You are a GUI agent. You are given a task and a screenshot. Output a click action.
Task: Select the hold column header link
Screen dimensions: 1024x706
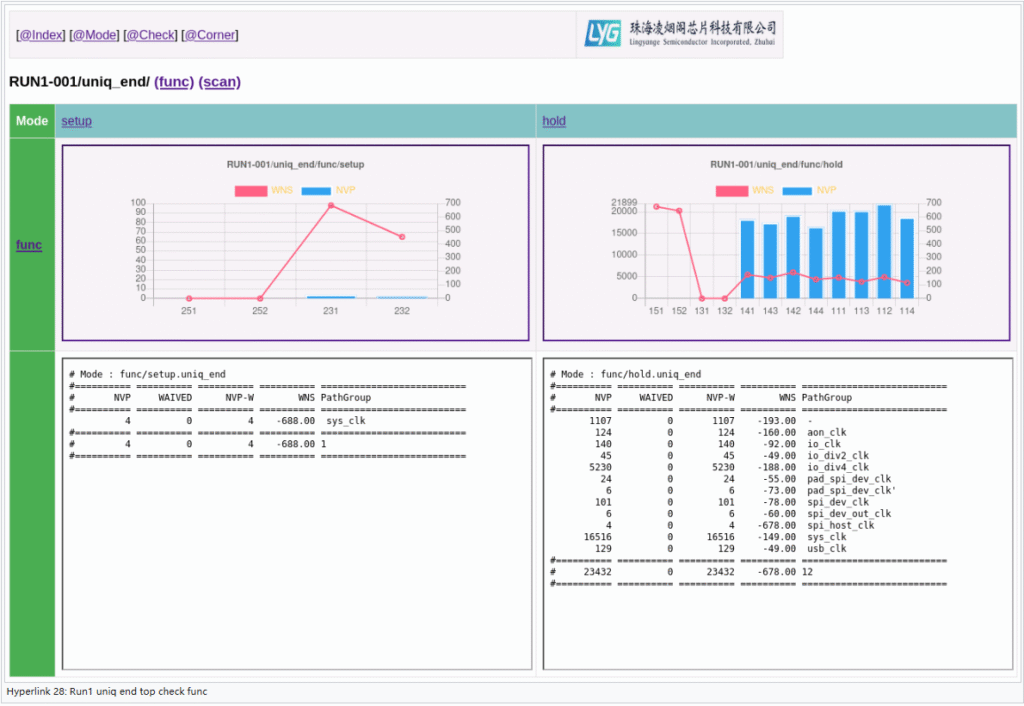click(553, 121)
